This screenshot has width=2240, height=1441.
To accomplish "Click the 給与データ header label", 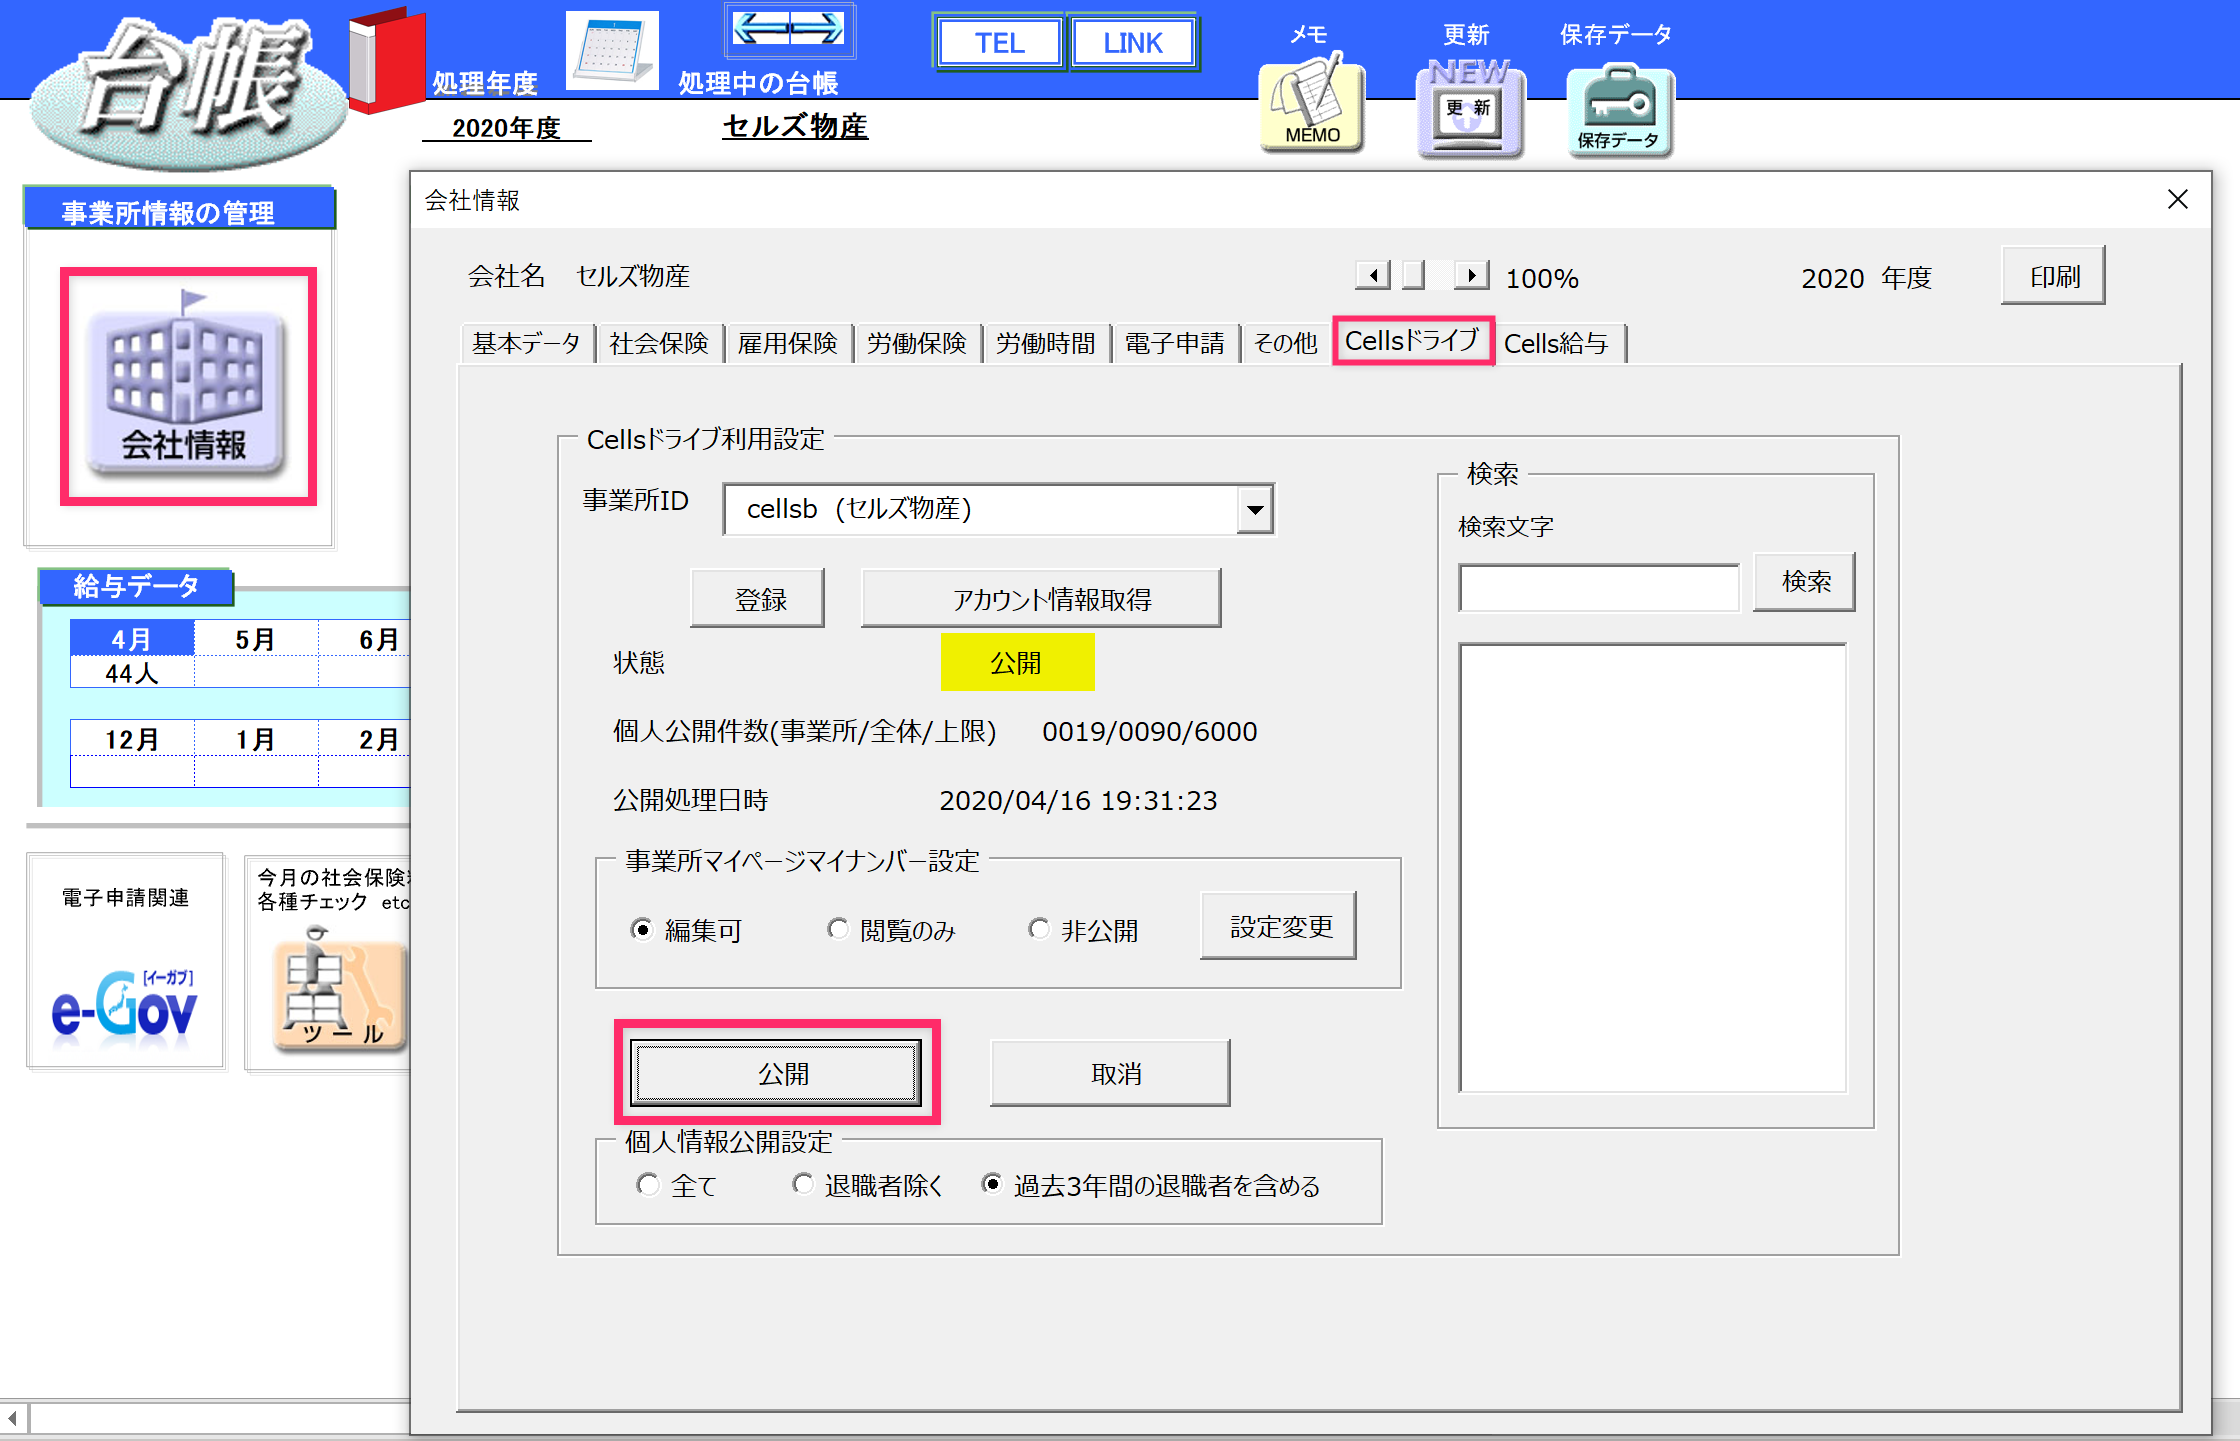I will point(136,585).
